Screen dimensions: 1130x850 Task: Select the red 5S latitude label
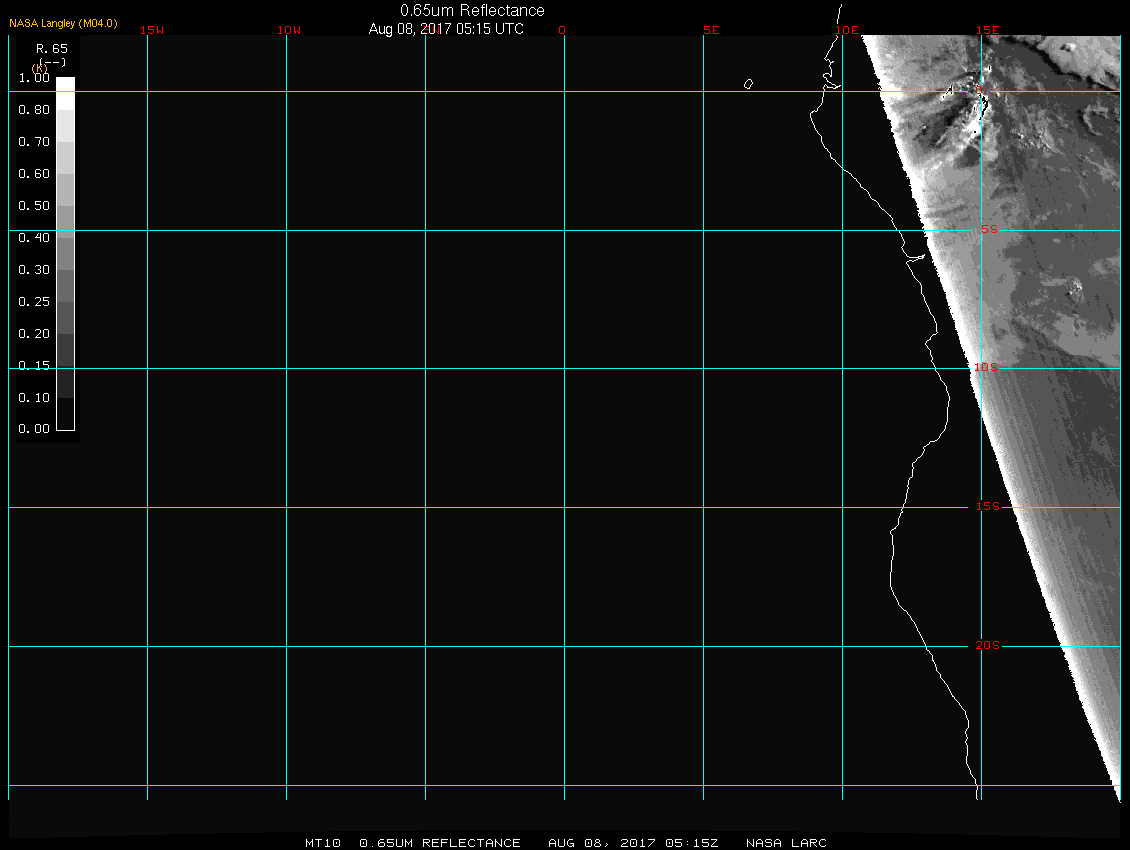click(x=988, y=229)
